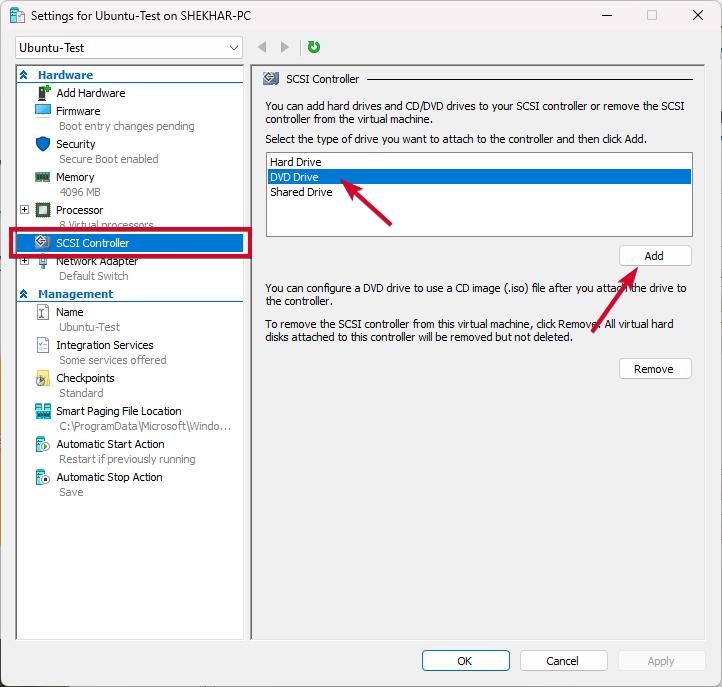Select Add Hardware in the tree
Screen dimensions: 722x687
[91, 93]
